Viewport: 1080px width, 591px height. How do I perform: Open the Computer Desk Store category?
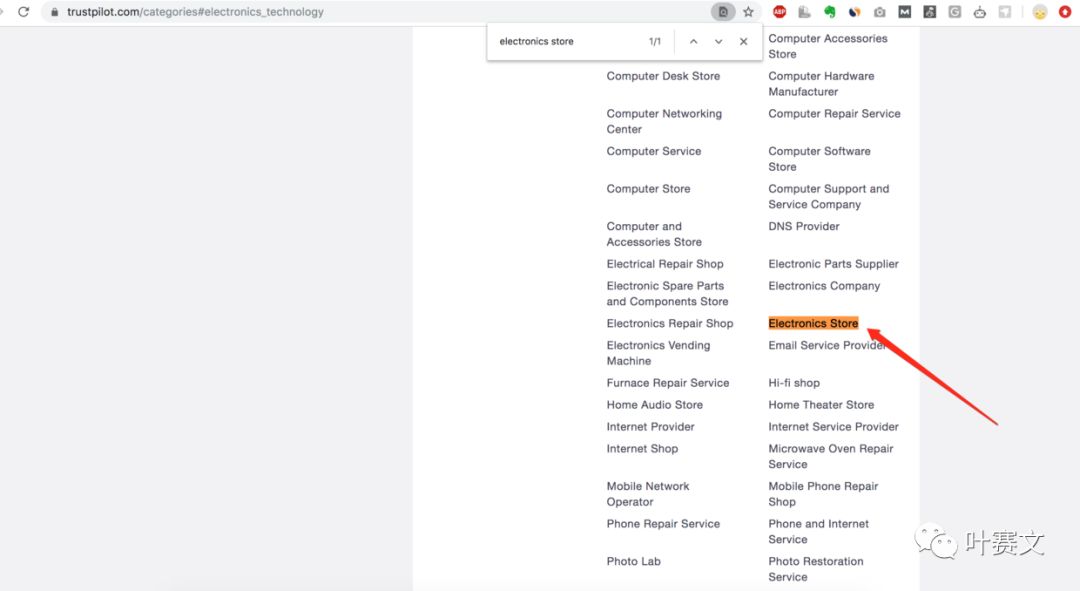[663, 76]
